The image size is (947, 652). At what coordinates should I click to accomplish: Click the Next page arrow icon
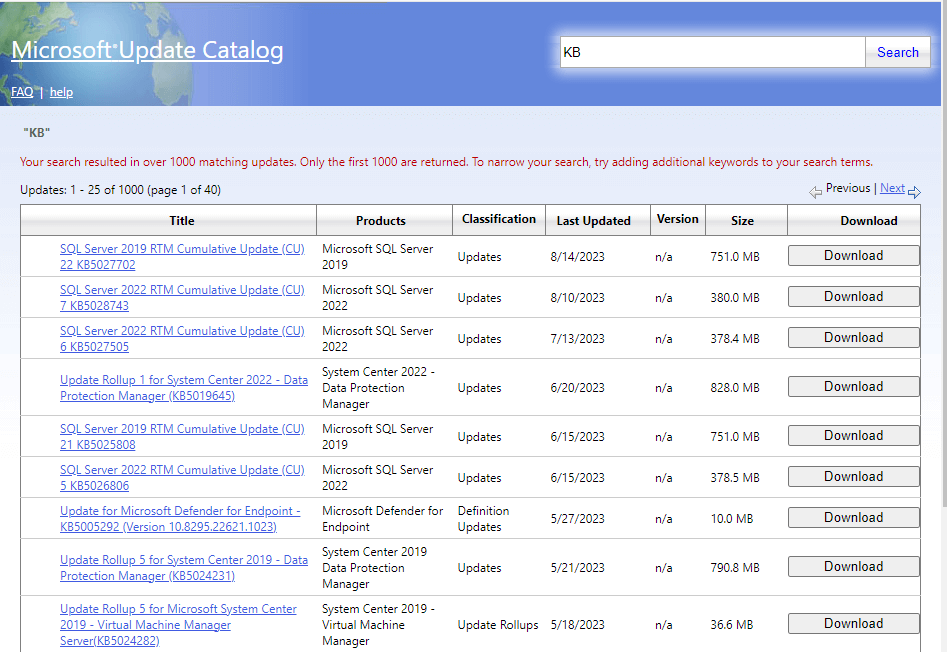coord(914,192)
